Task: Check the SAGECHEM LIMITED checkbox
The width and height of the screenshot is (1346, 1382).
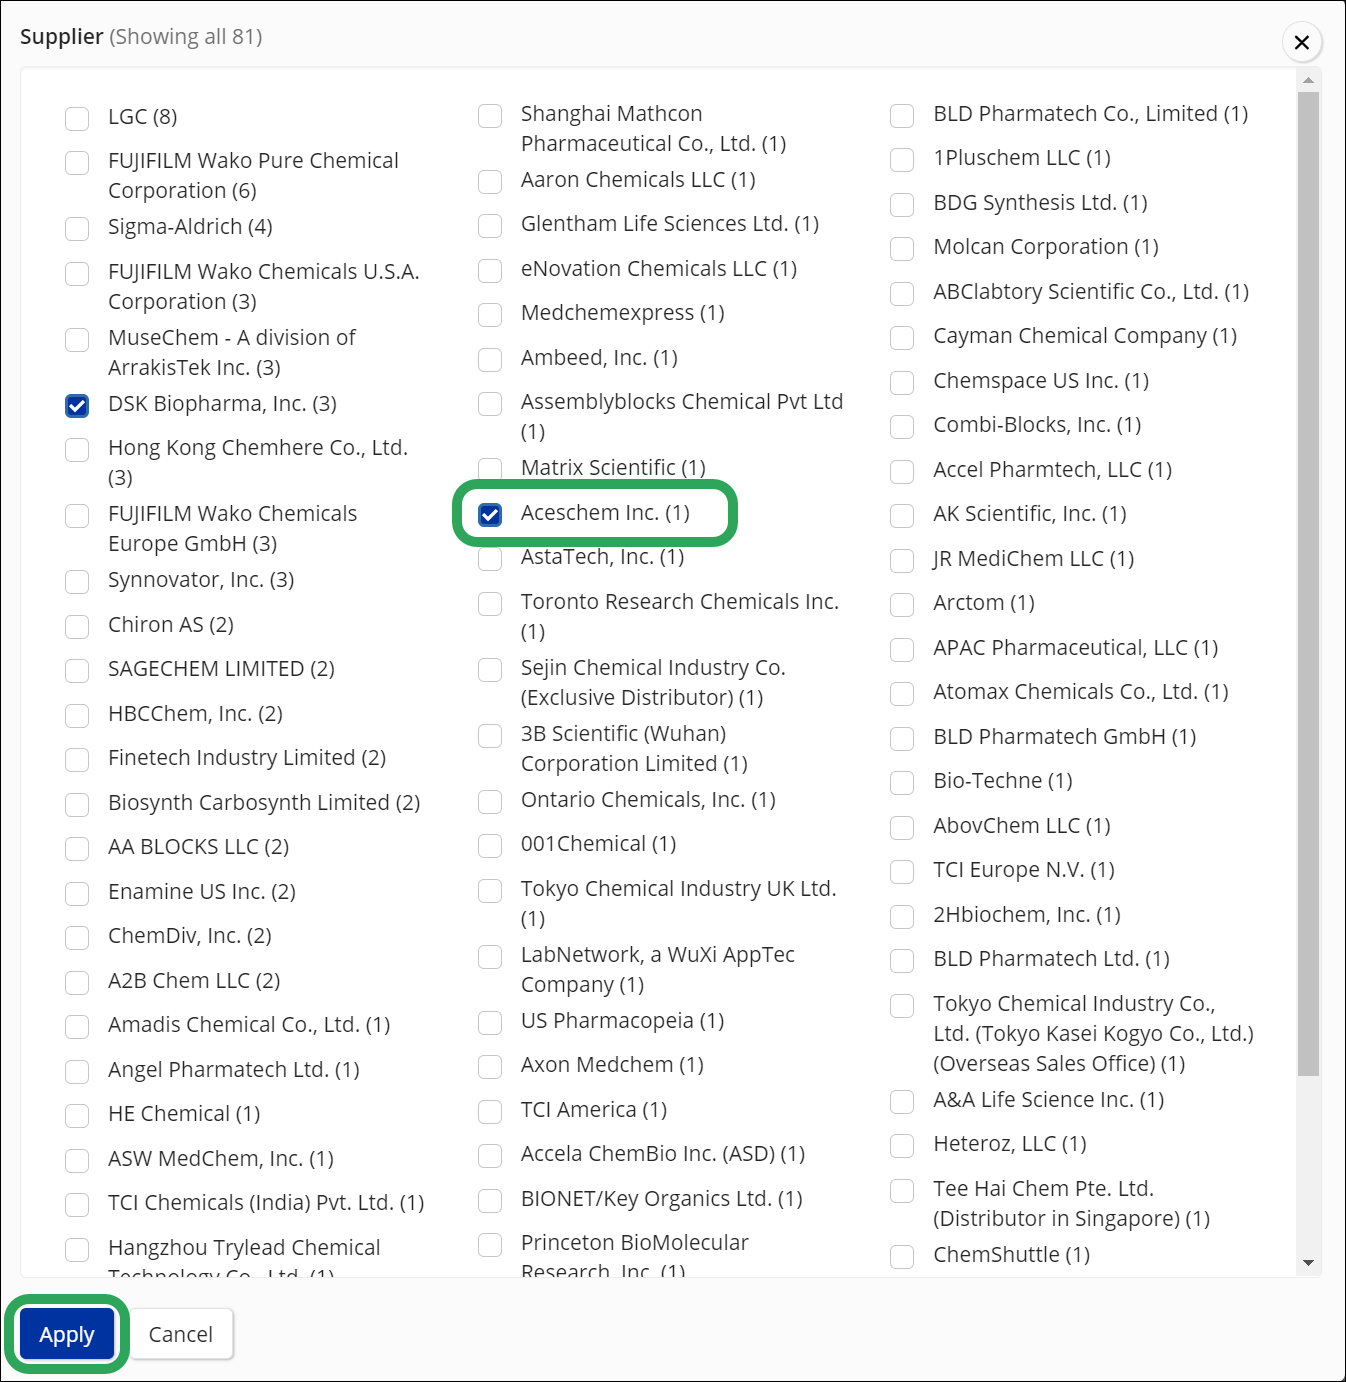Action: [77, 671]
